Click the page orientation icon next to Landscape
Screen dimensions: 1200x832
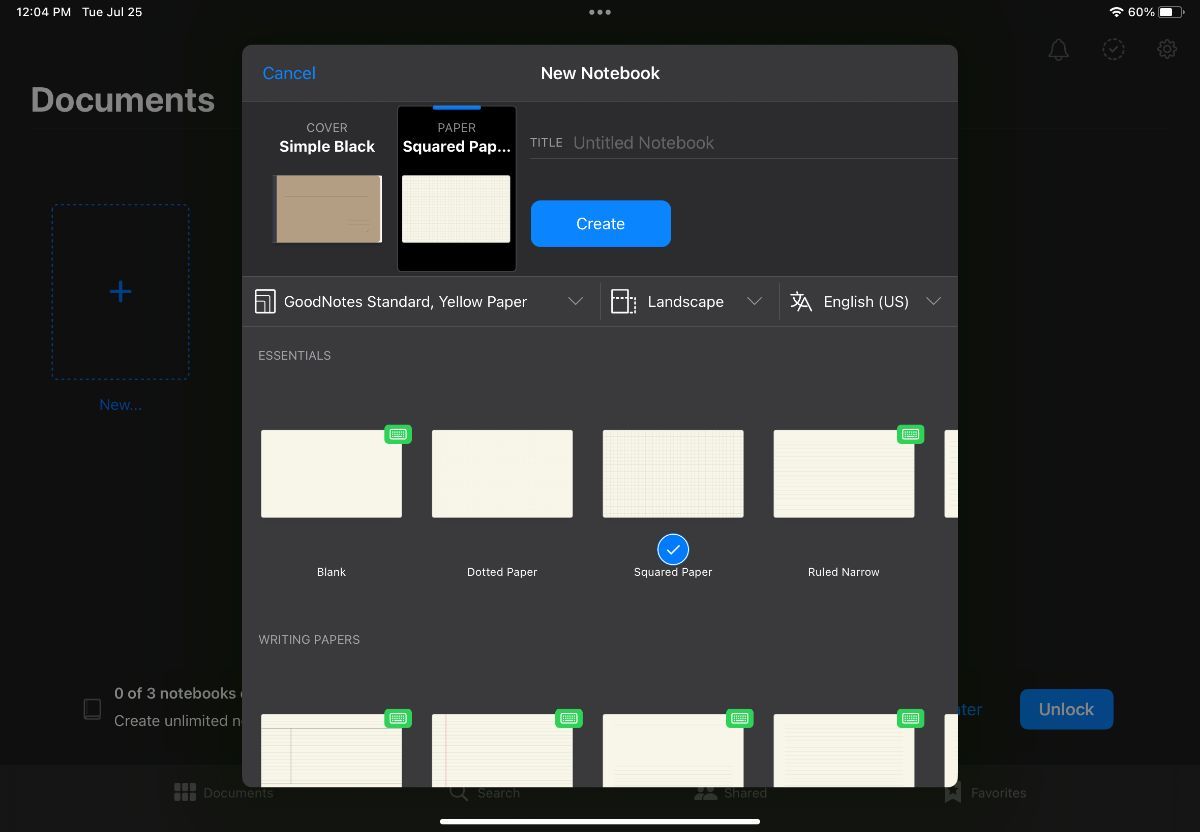pyautogui.click(x=623, y=301)
